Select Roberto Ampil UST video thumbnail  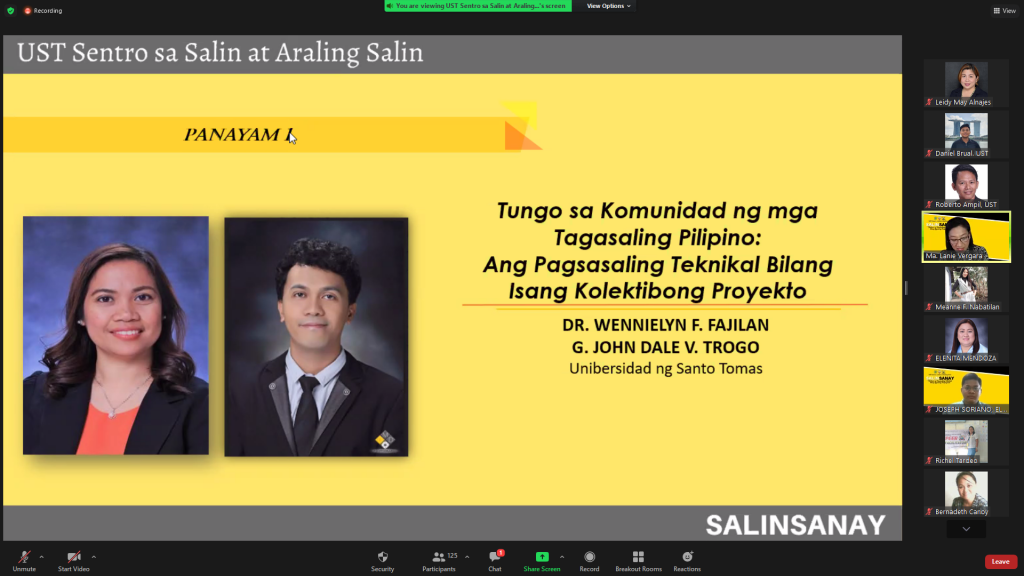[966, 185]
